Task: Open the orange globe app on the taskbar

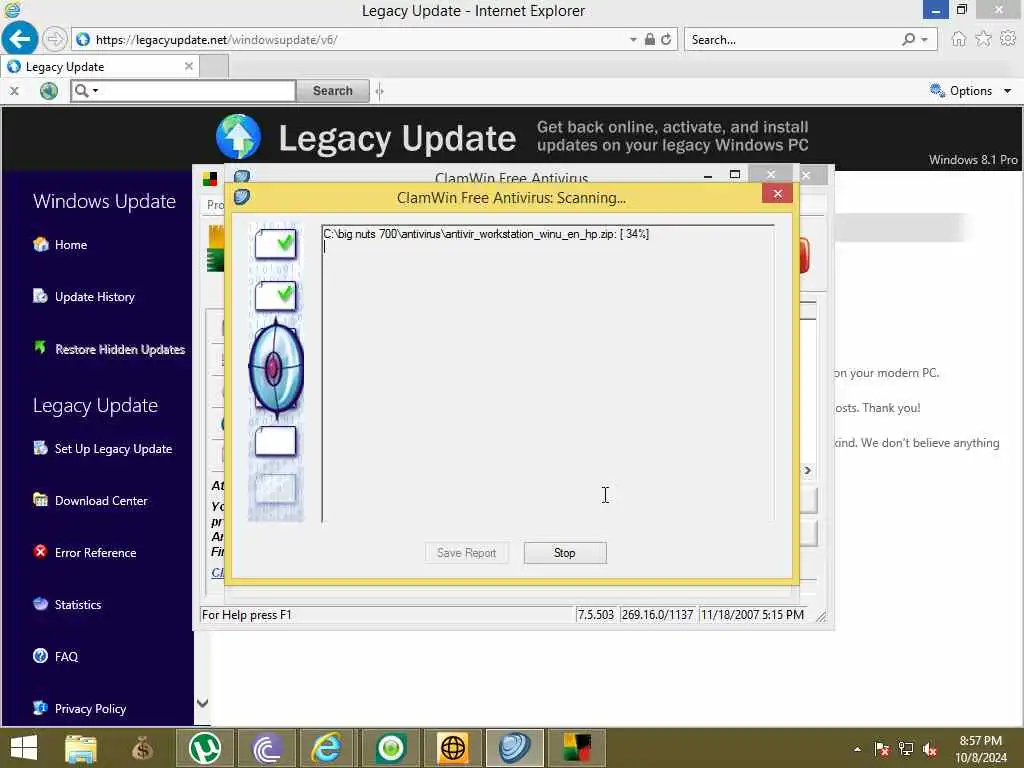Action: pos(453,748)
